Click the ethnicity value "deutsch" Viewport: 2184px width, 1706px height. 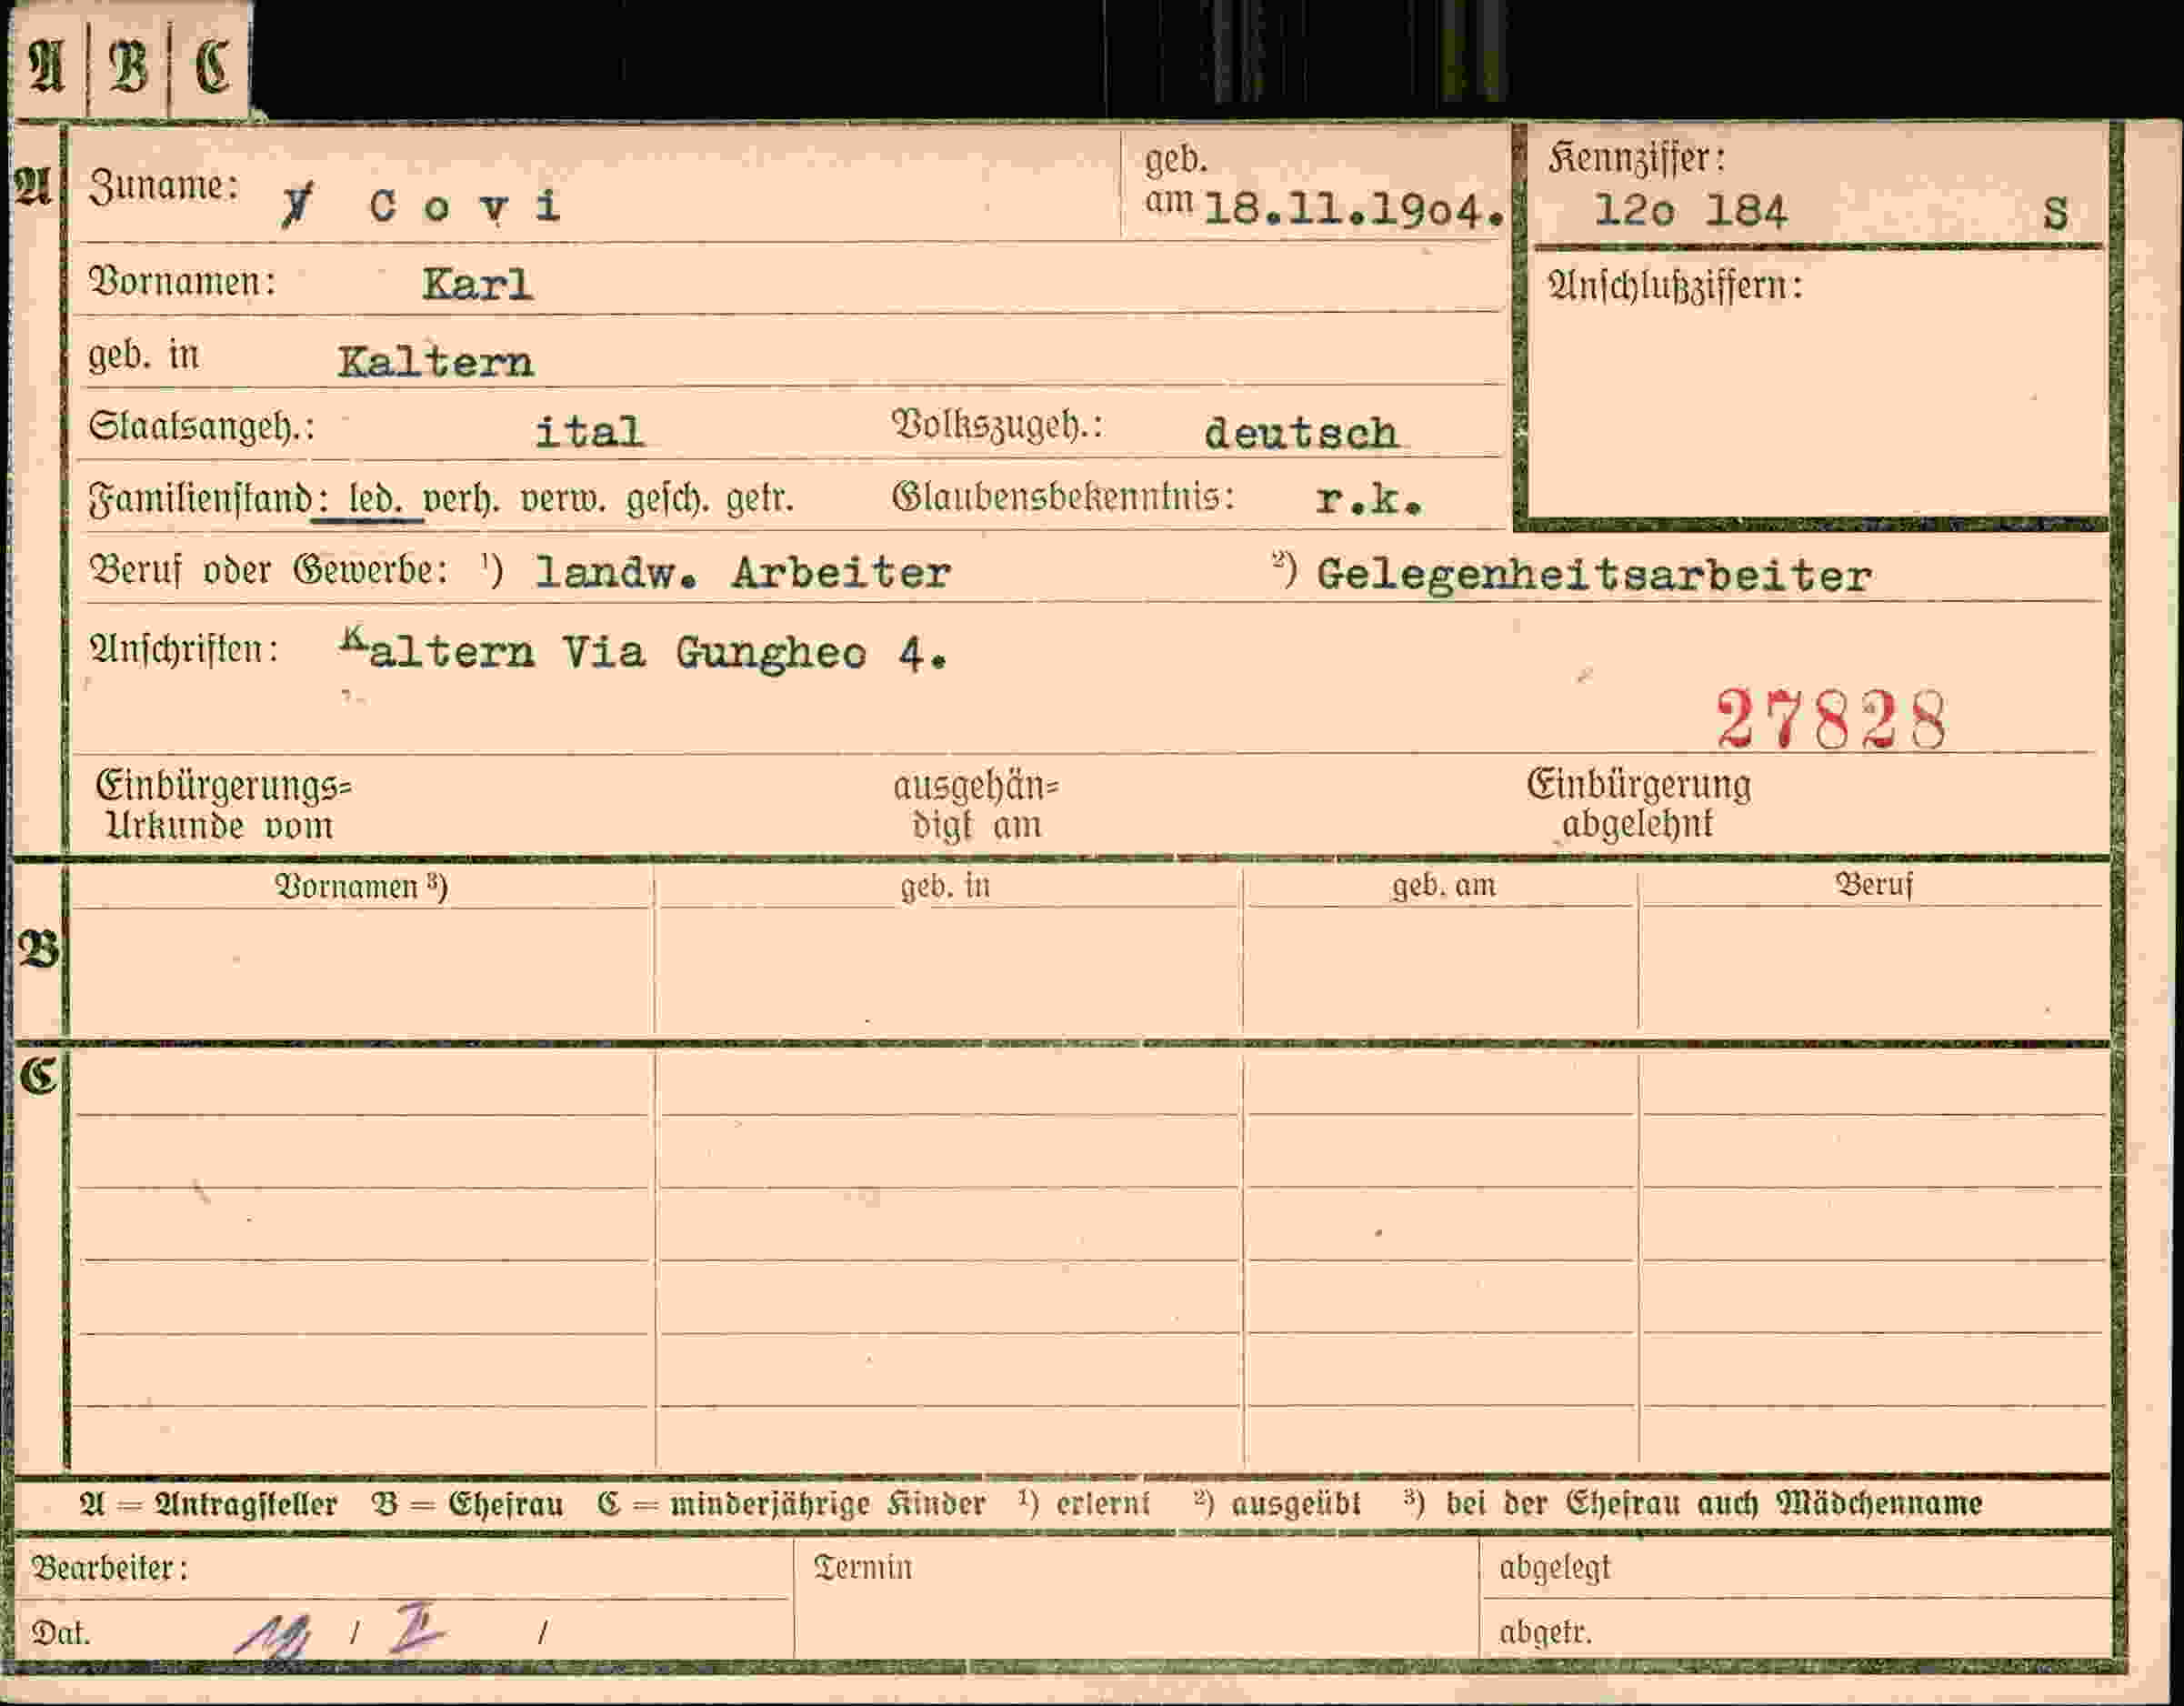pyautogui.click(x=1300, y=433)
